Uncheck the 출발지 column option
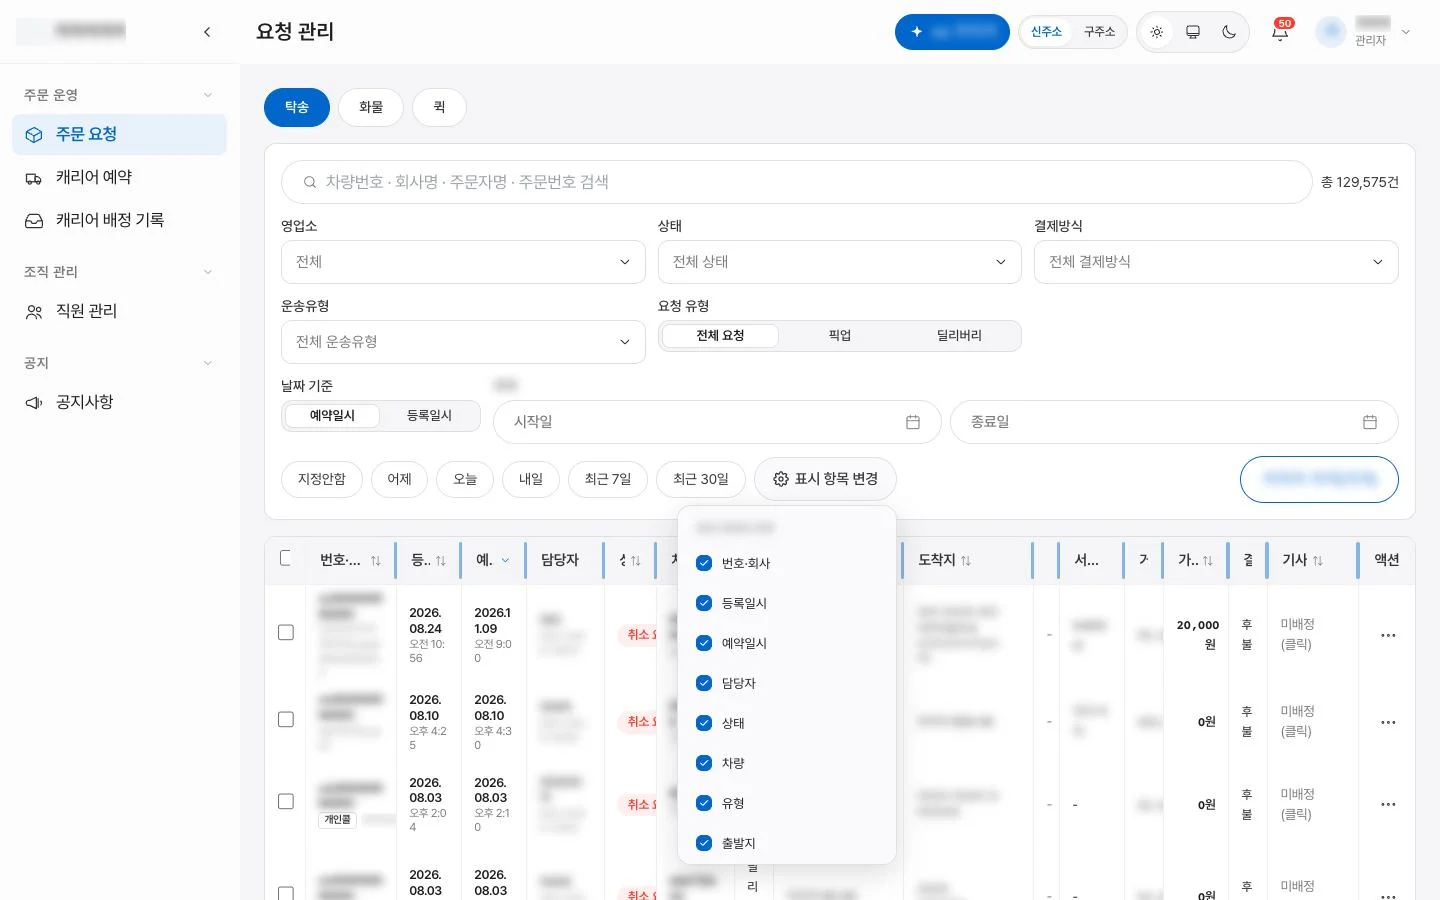 [704, 843]
